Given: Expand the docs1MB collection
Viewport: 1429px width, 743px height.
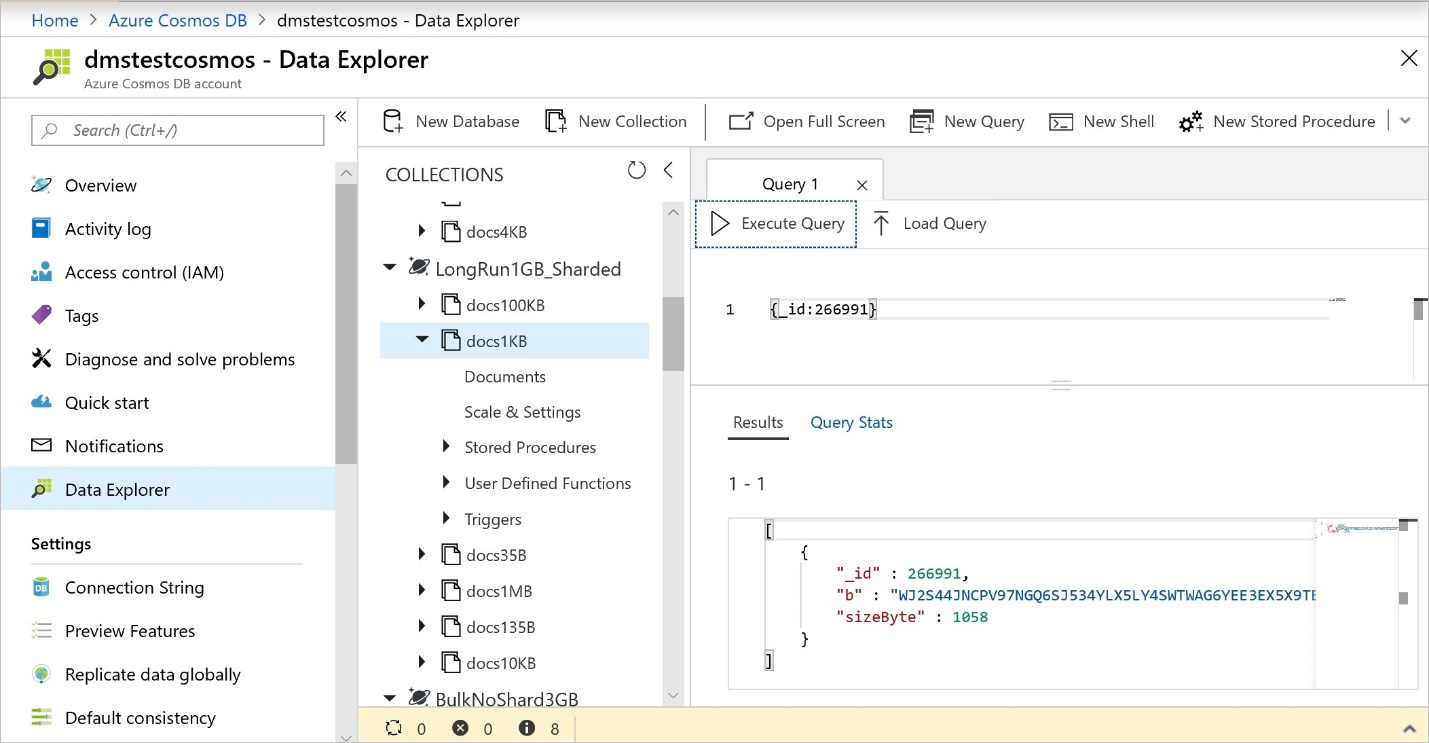Looking at the screenshot, I should pos(422,590).
